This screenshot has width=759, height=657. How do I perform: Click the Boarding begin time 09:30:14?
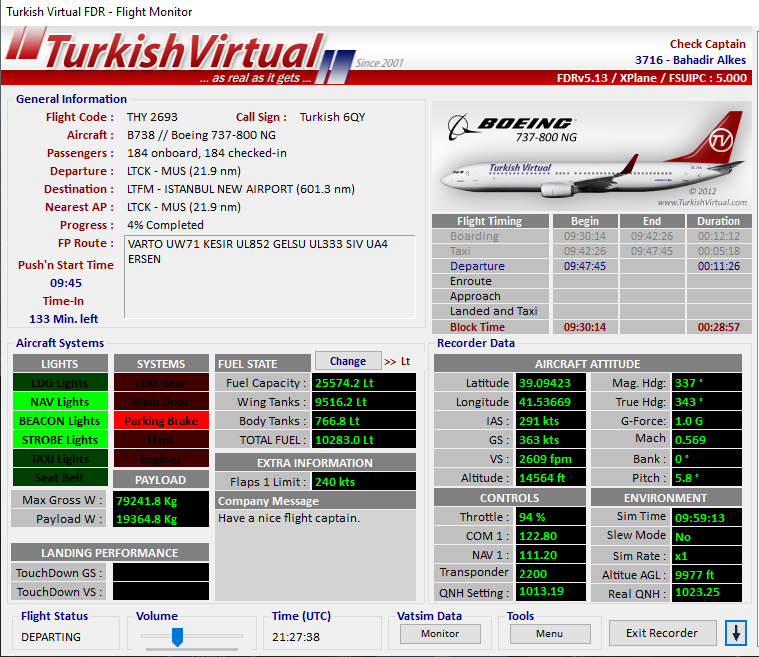[585, 236]
